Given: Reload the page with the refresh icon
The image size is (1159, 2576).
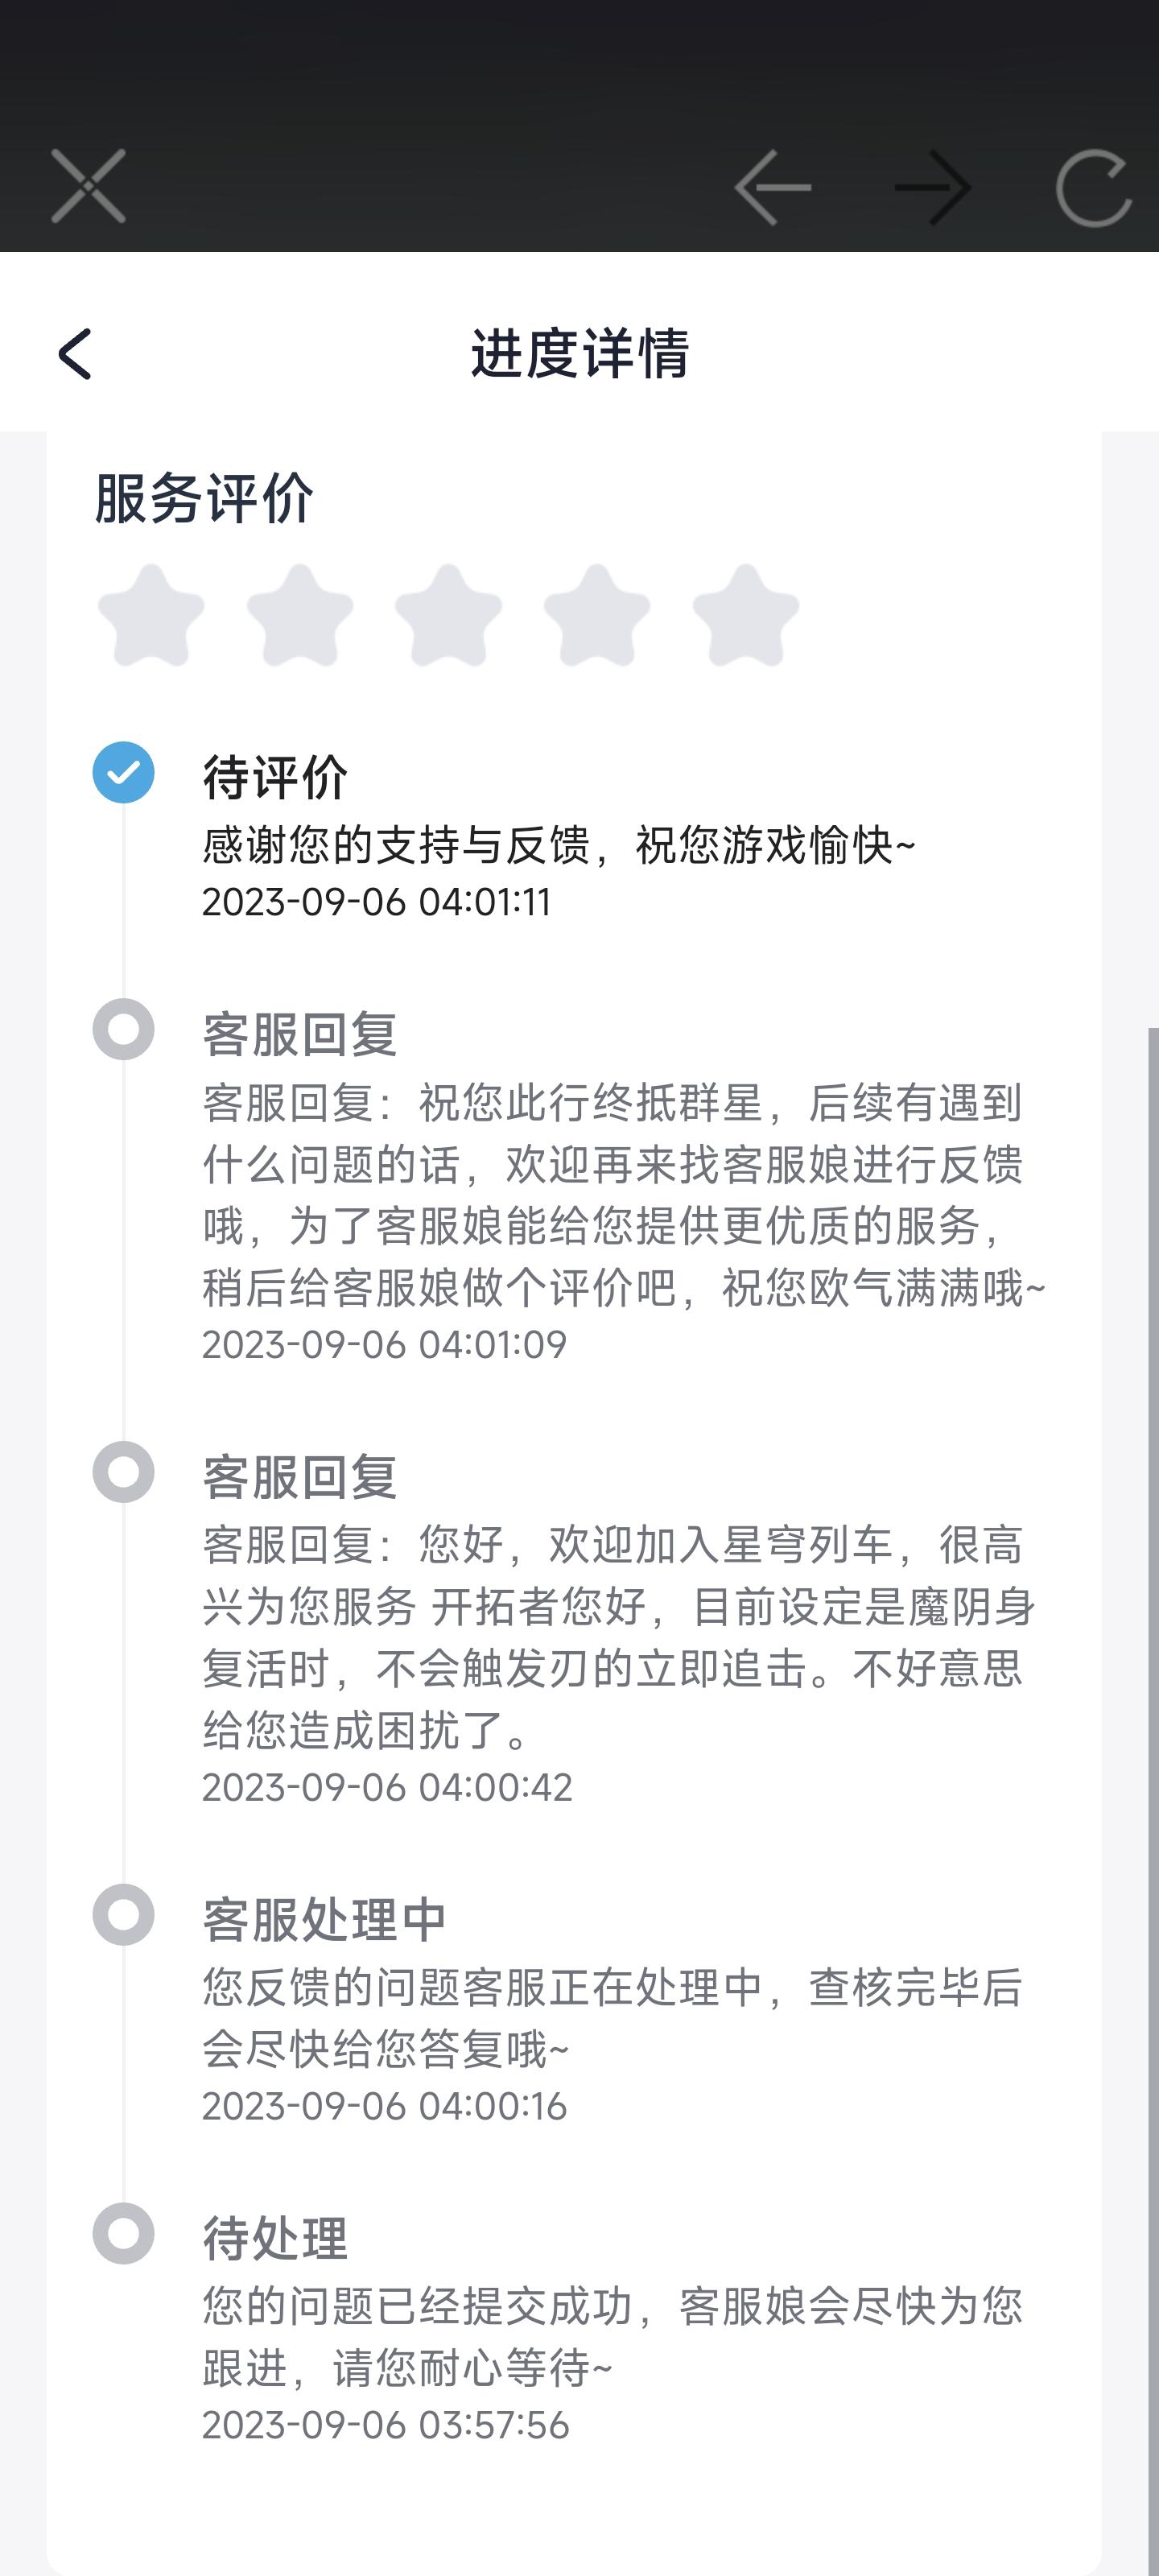Looking at the screenshot, I should pos(1094,187).
